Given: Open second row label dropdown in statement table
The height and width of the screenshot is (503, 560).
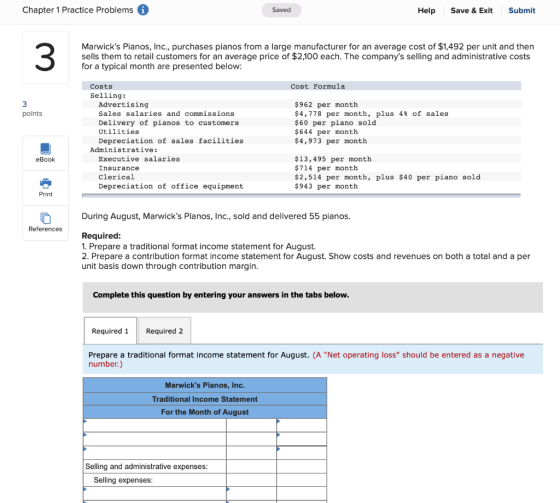Looking at the screenshot, I should click(155, 439).
